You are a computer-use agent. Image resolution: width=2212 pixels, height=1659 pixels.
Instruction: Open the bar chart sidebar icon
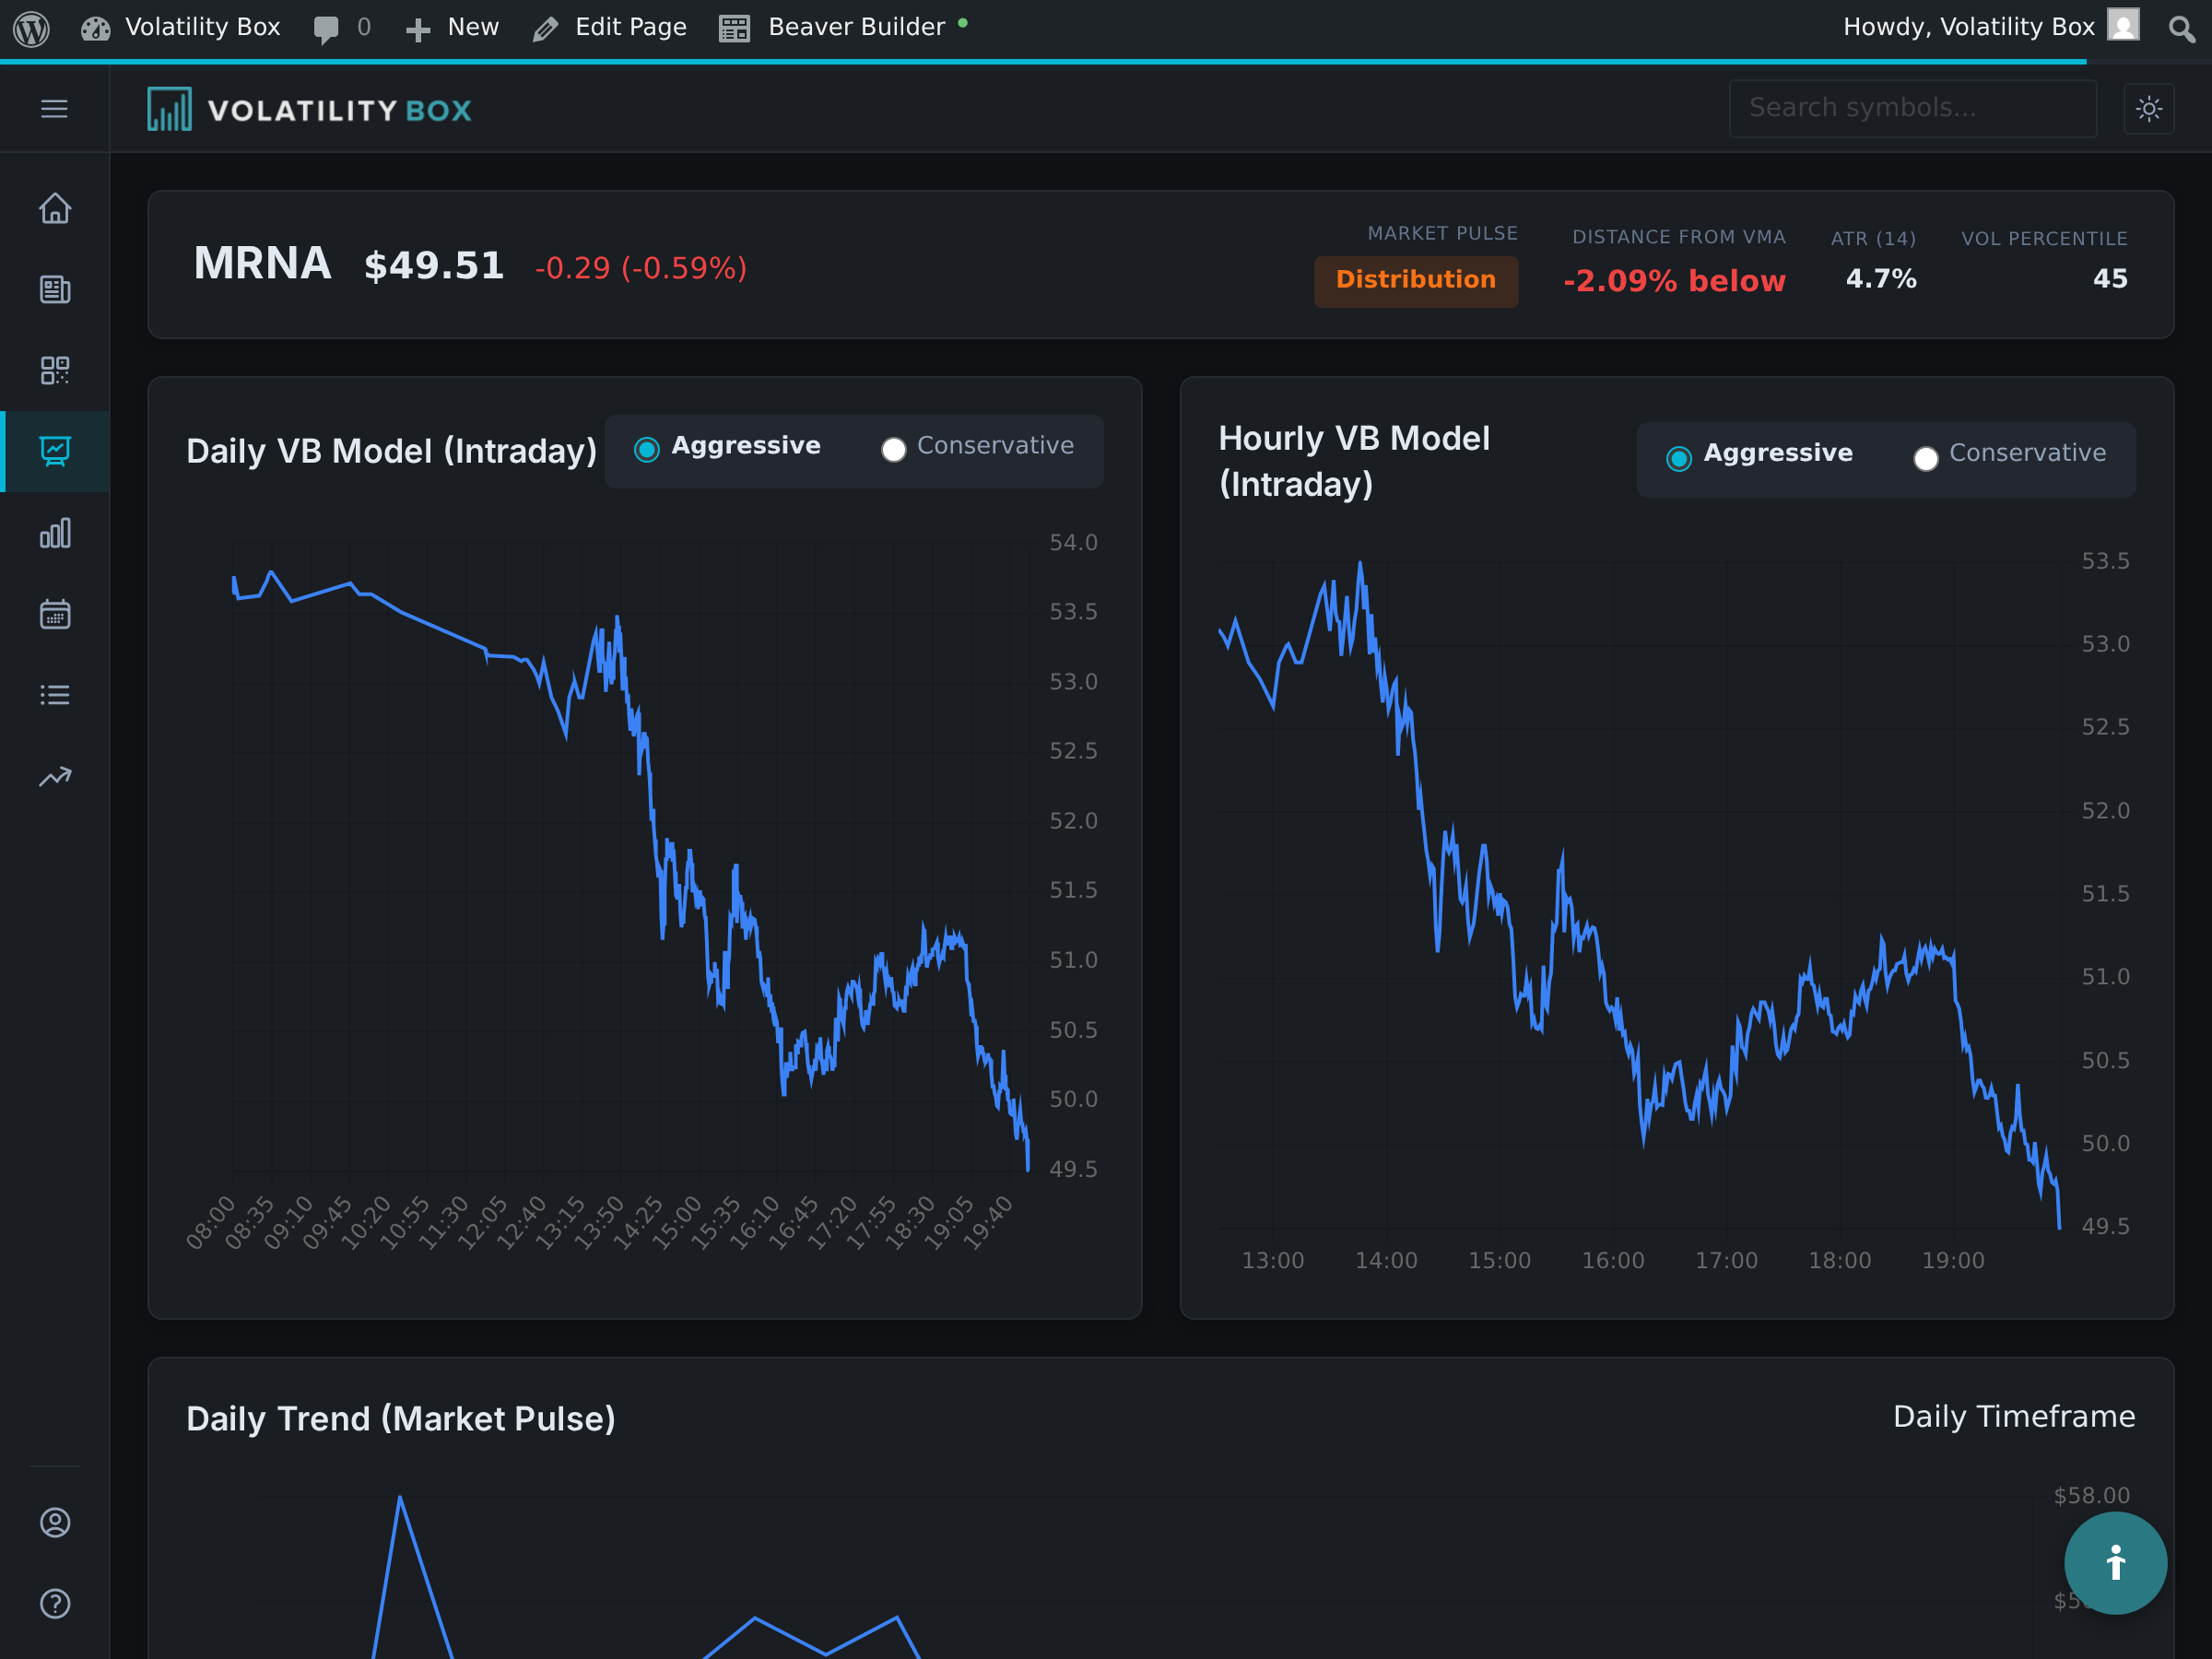point(55,533)
